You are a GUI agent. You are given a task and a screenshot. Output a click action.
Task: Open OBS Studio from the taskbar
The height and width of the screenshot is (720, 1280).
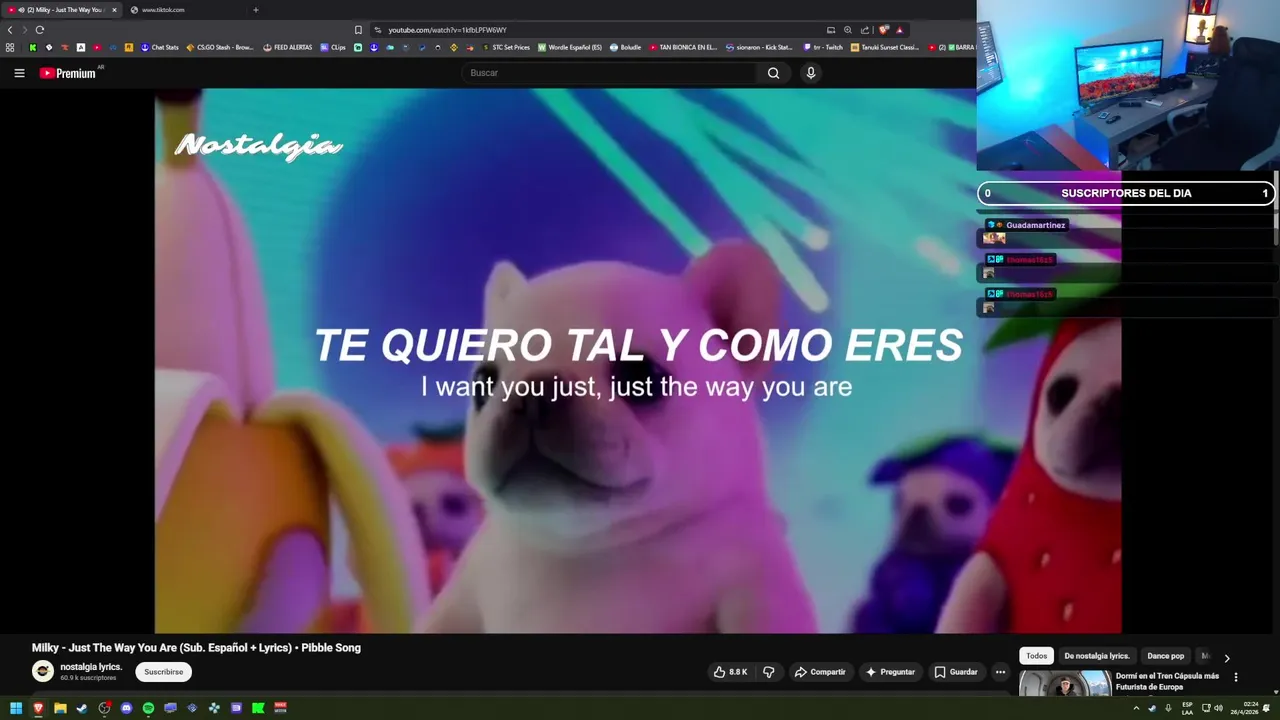[104, 708]
